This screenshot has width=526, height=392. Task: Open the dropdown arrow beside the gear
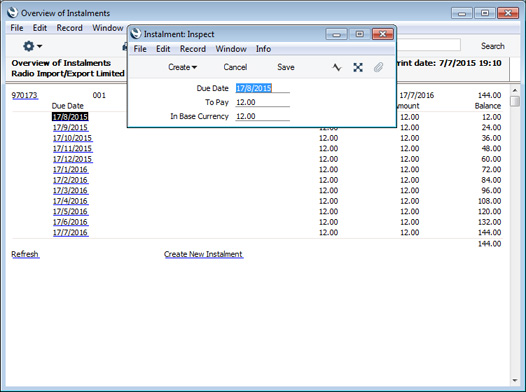pos(40,46)
